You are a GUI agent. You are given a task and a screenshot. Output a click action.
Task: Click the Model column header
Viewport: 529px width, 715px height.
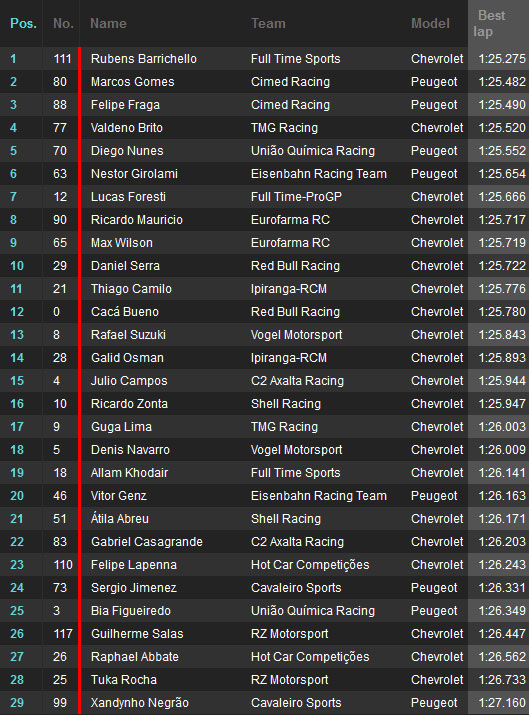pos(430,23)
